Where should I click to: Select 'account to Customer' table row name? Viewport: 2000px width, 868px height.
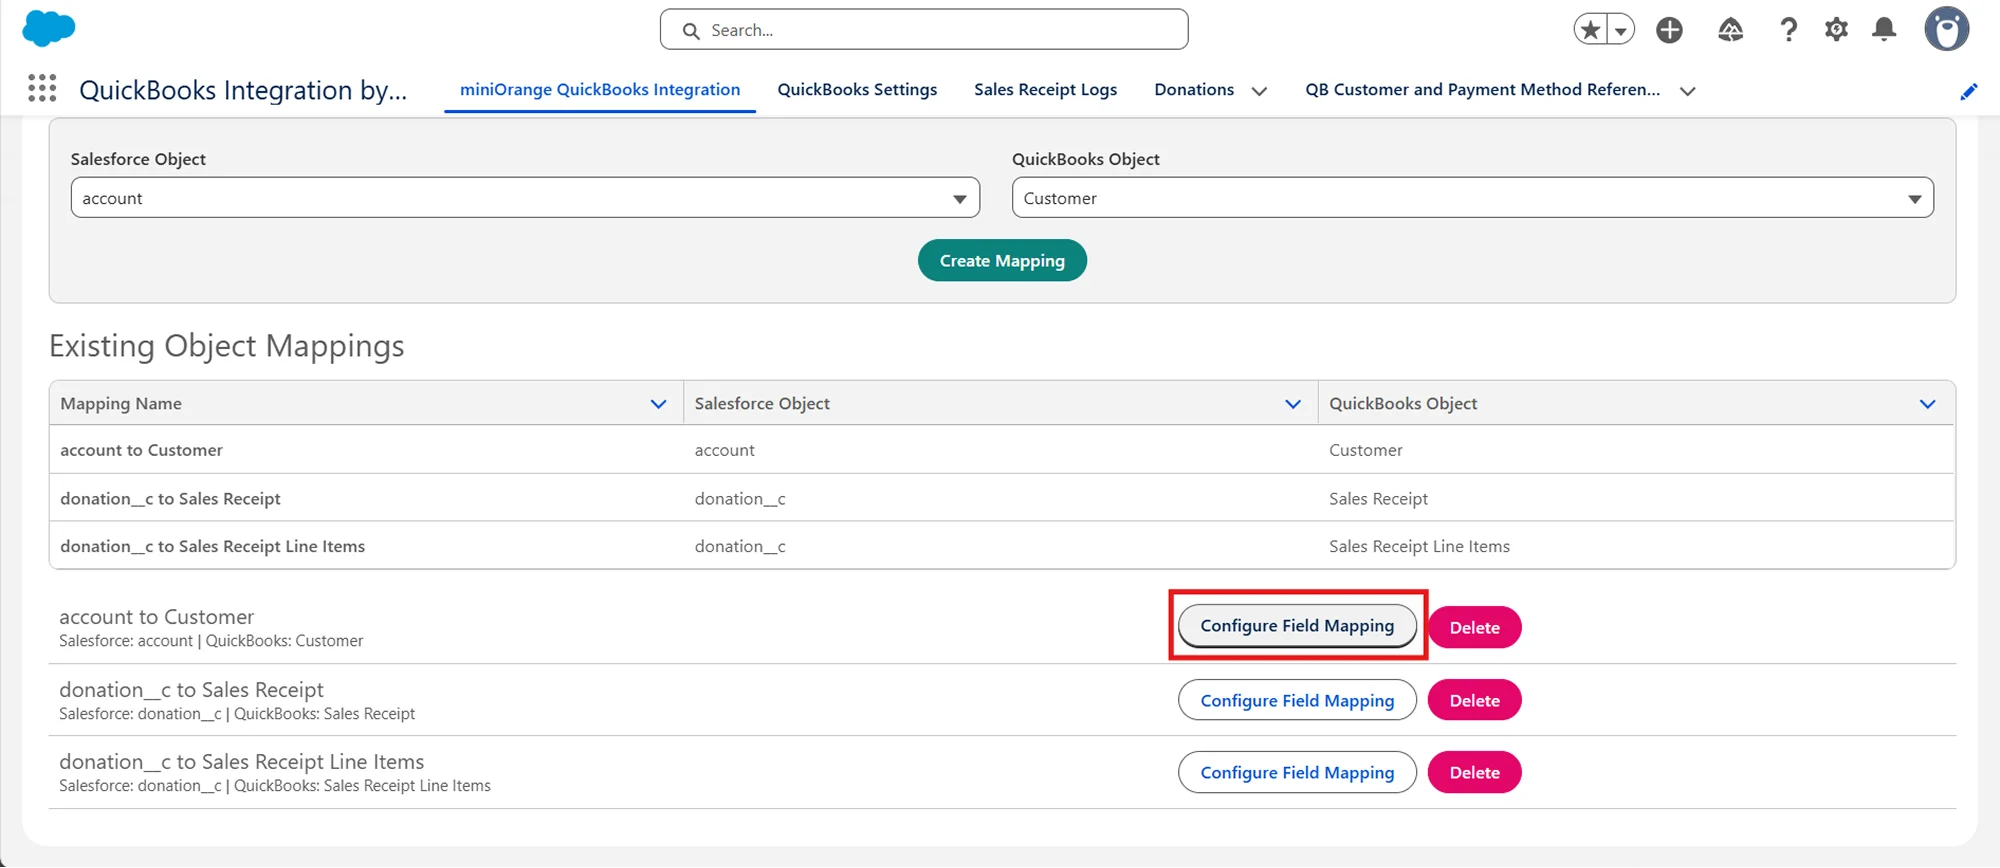click(141, 450)
